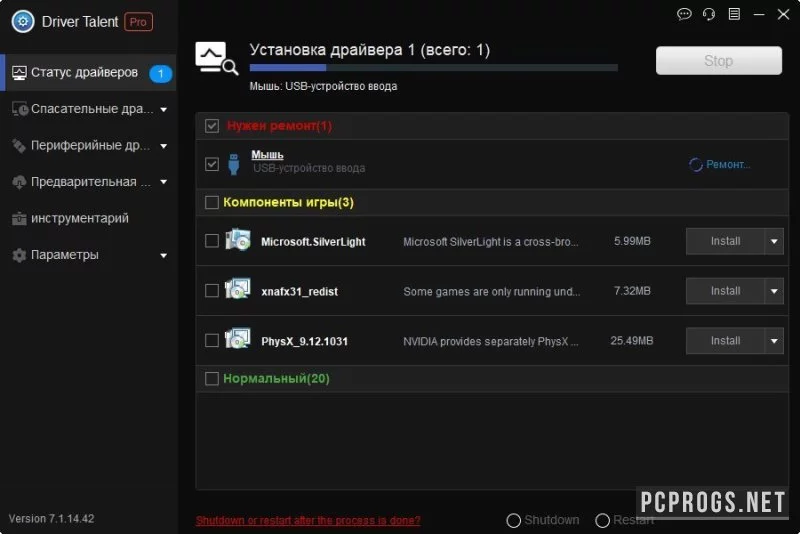
Task: Click the Мышь: USB-устройство ввода status line
Action: (x=323, y=86)
